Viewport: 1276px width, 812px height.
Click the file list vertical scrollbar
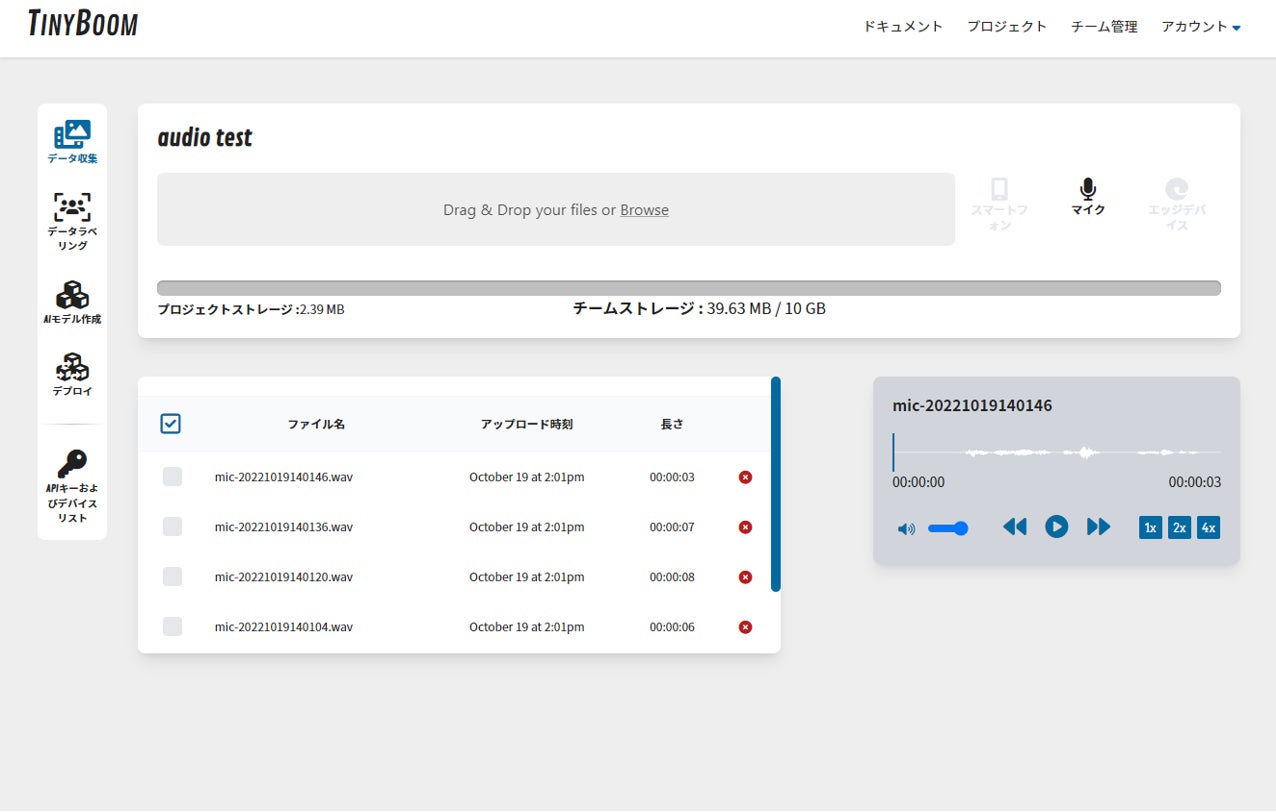[x=776, y=484]
